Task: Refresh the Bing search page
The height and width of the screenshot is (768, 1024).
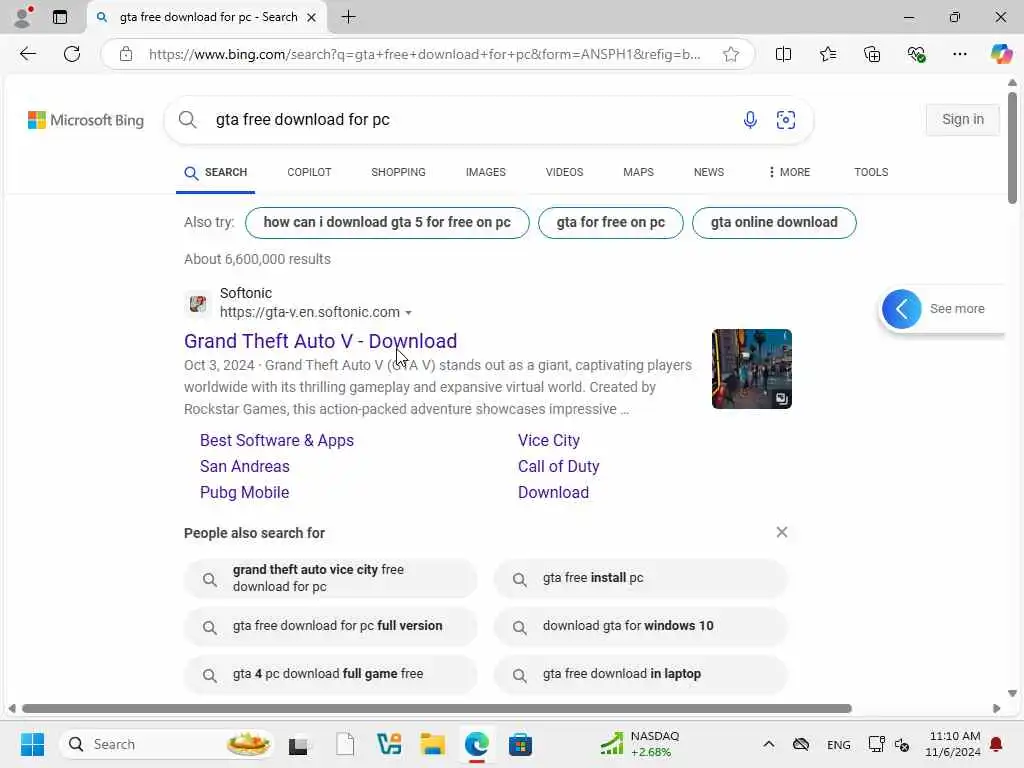Action: tap(72, 54)
